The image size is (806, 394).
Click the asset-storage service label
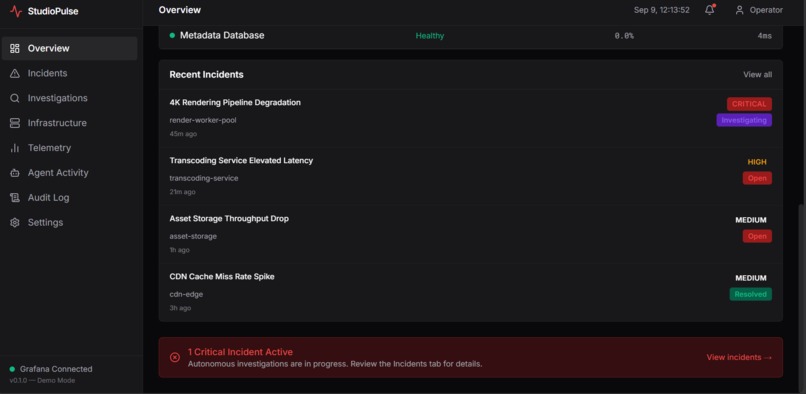point(193,237)
